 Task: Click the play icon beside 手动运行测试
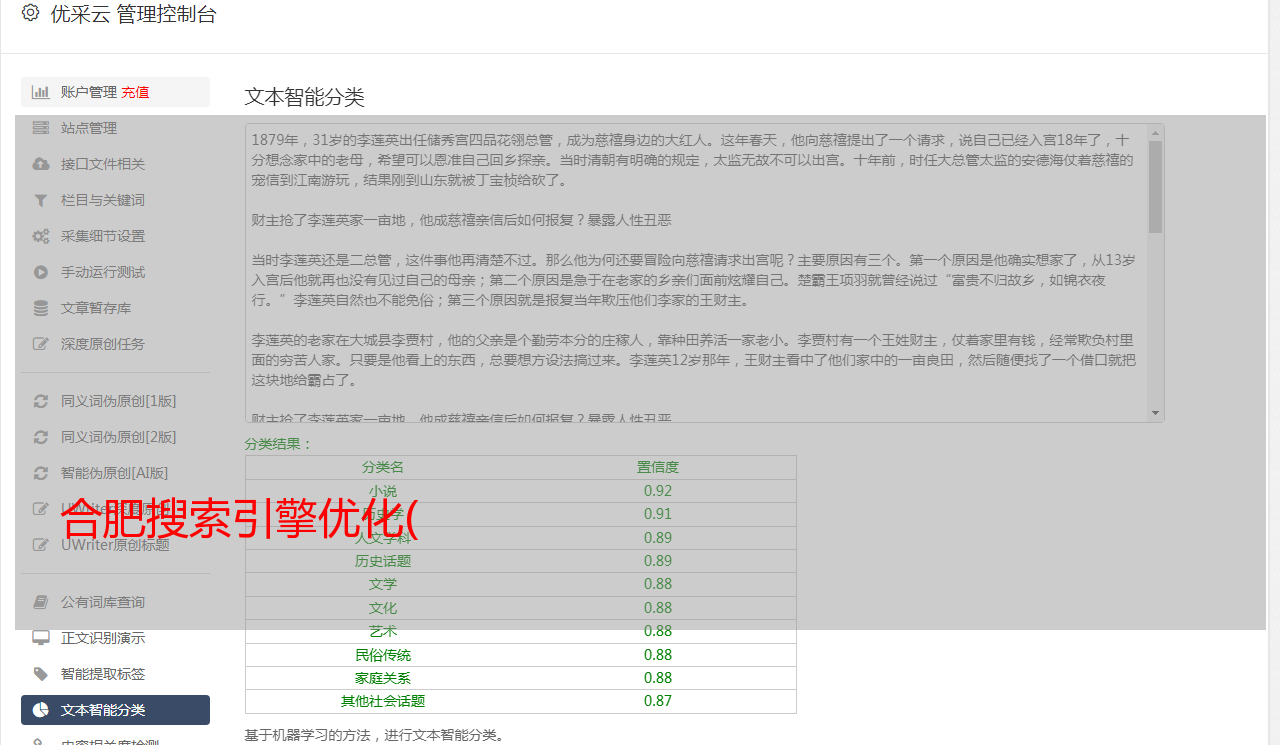[40, 272]
